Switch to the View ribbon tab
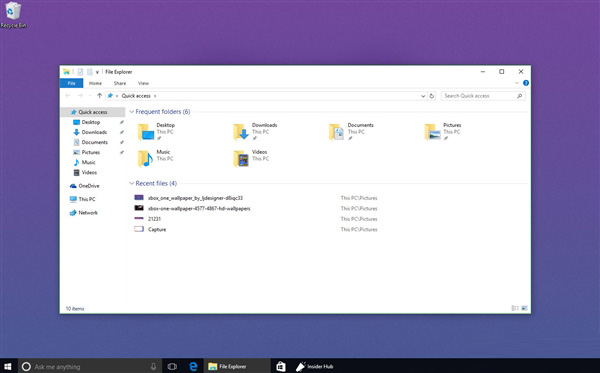 (x=143, y=83)
